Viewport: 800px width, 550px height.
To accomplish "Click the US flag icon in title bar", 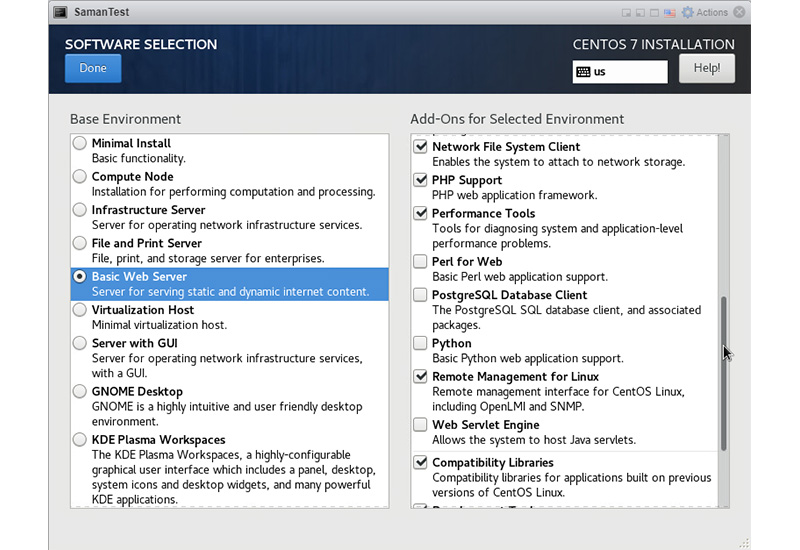I will click(671, 12).
